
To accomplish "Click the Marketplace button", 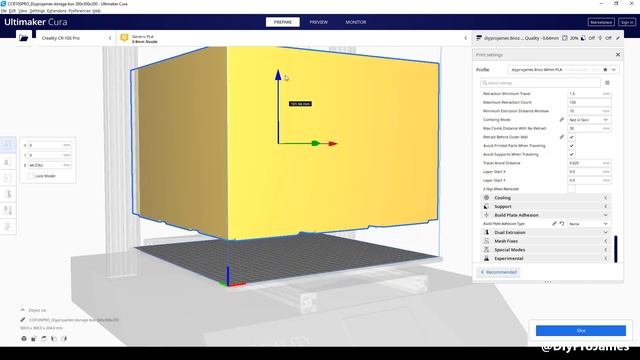I will point(601,22).
